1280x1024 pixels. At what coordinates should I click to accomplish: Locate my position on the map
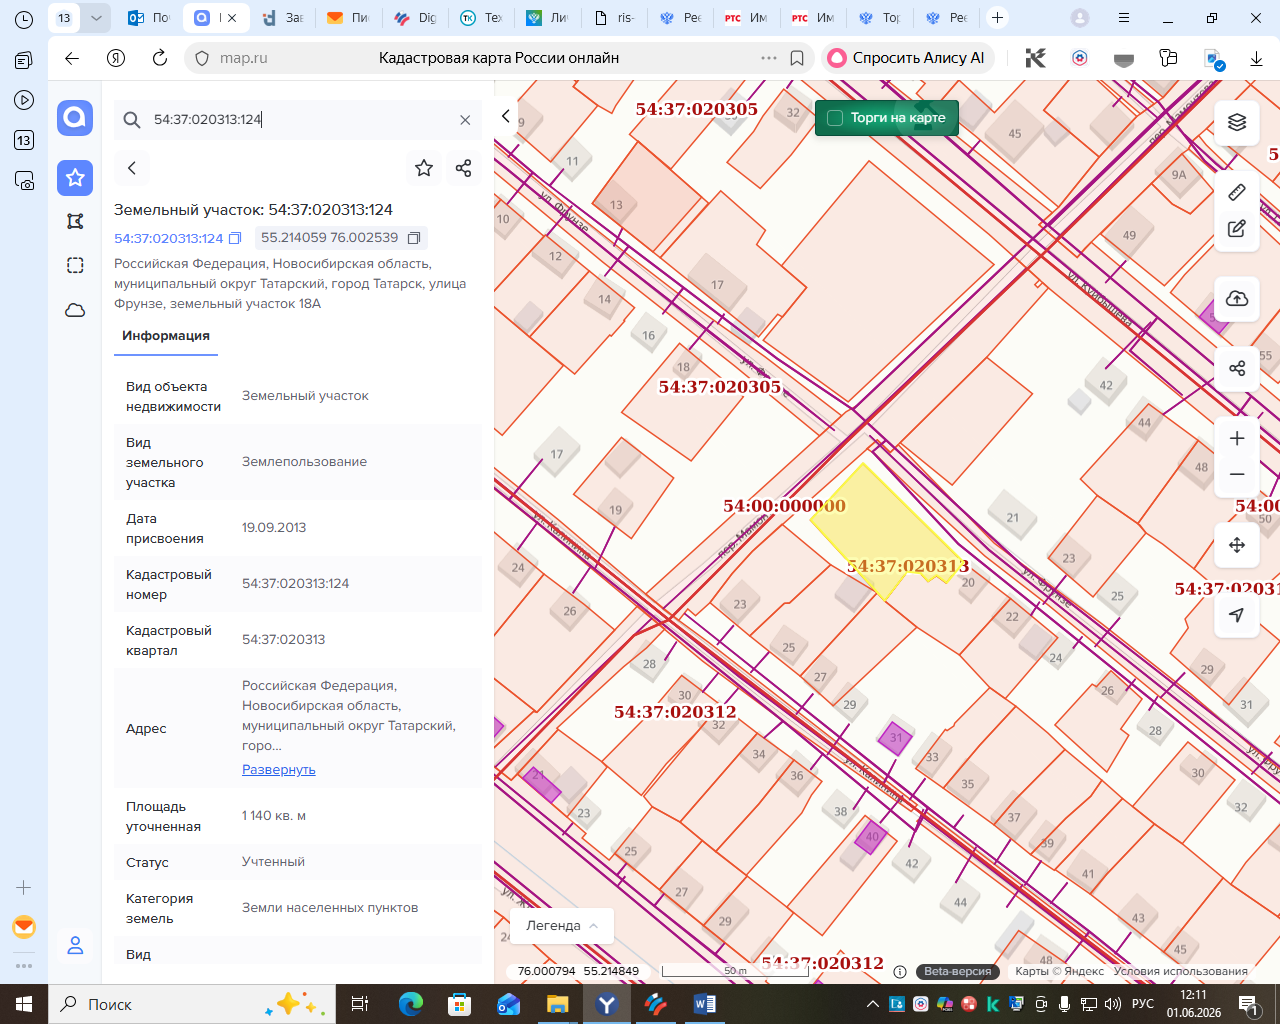coord(1237,615)
